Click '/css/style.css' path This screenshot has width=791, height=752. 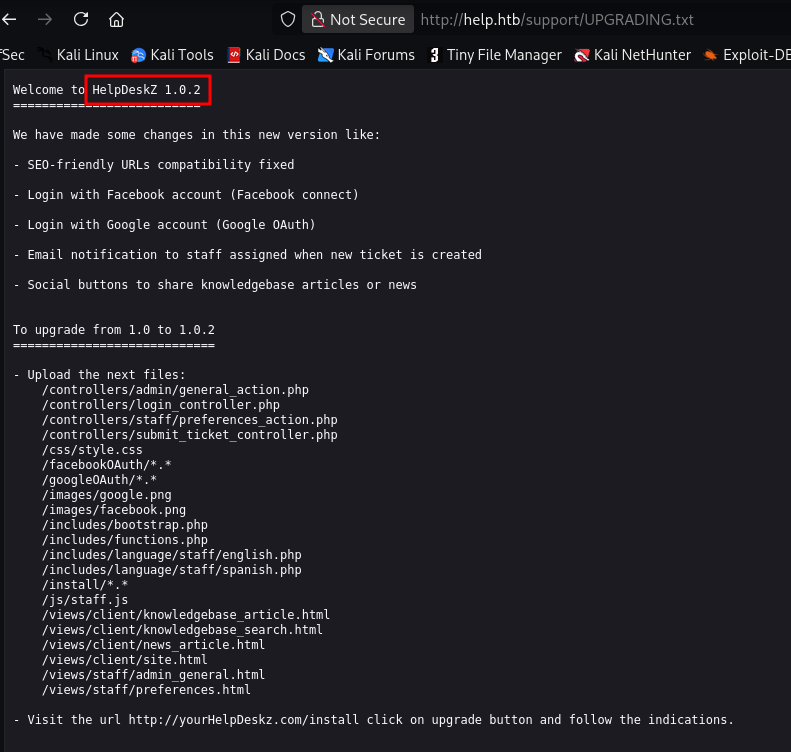[92, 450]
